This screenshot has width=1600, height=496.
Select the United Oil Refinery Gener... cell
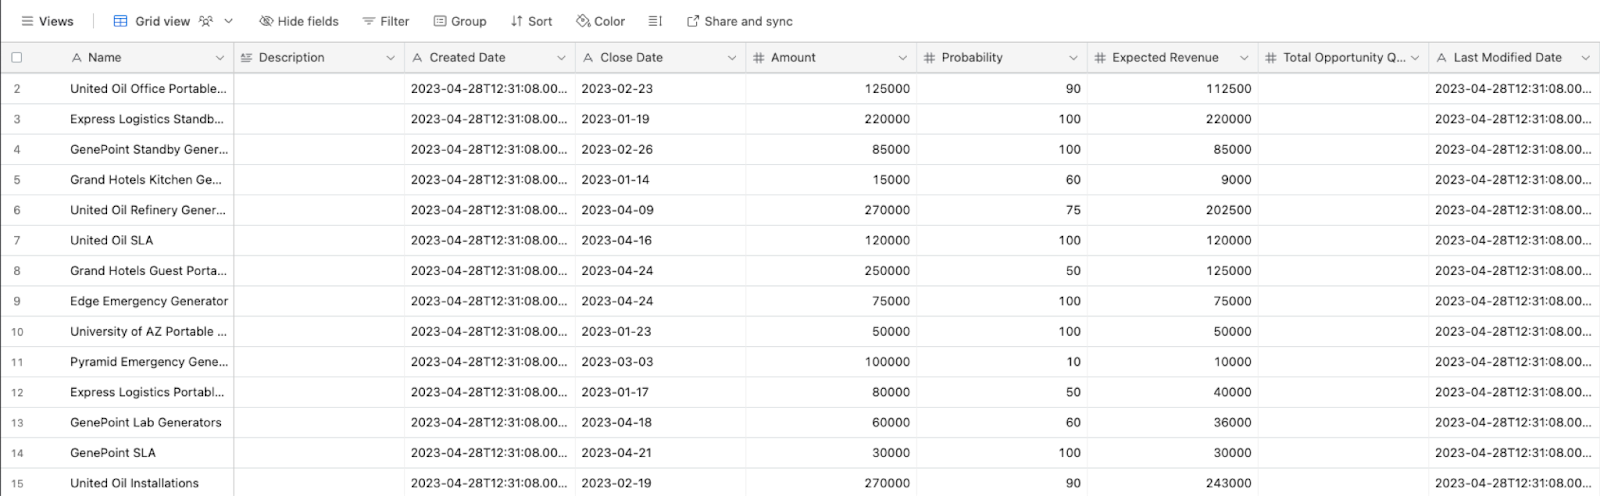148,210
